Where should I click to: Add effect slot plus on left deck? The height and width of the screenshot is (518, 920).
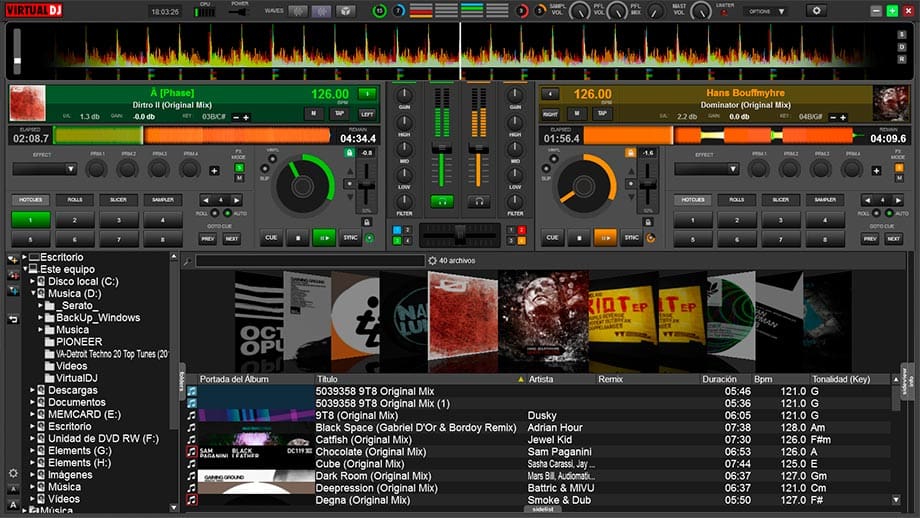point(214,171)
